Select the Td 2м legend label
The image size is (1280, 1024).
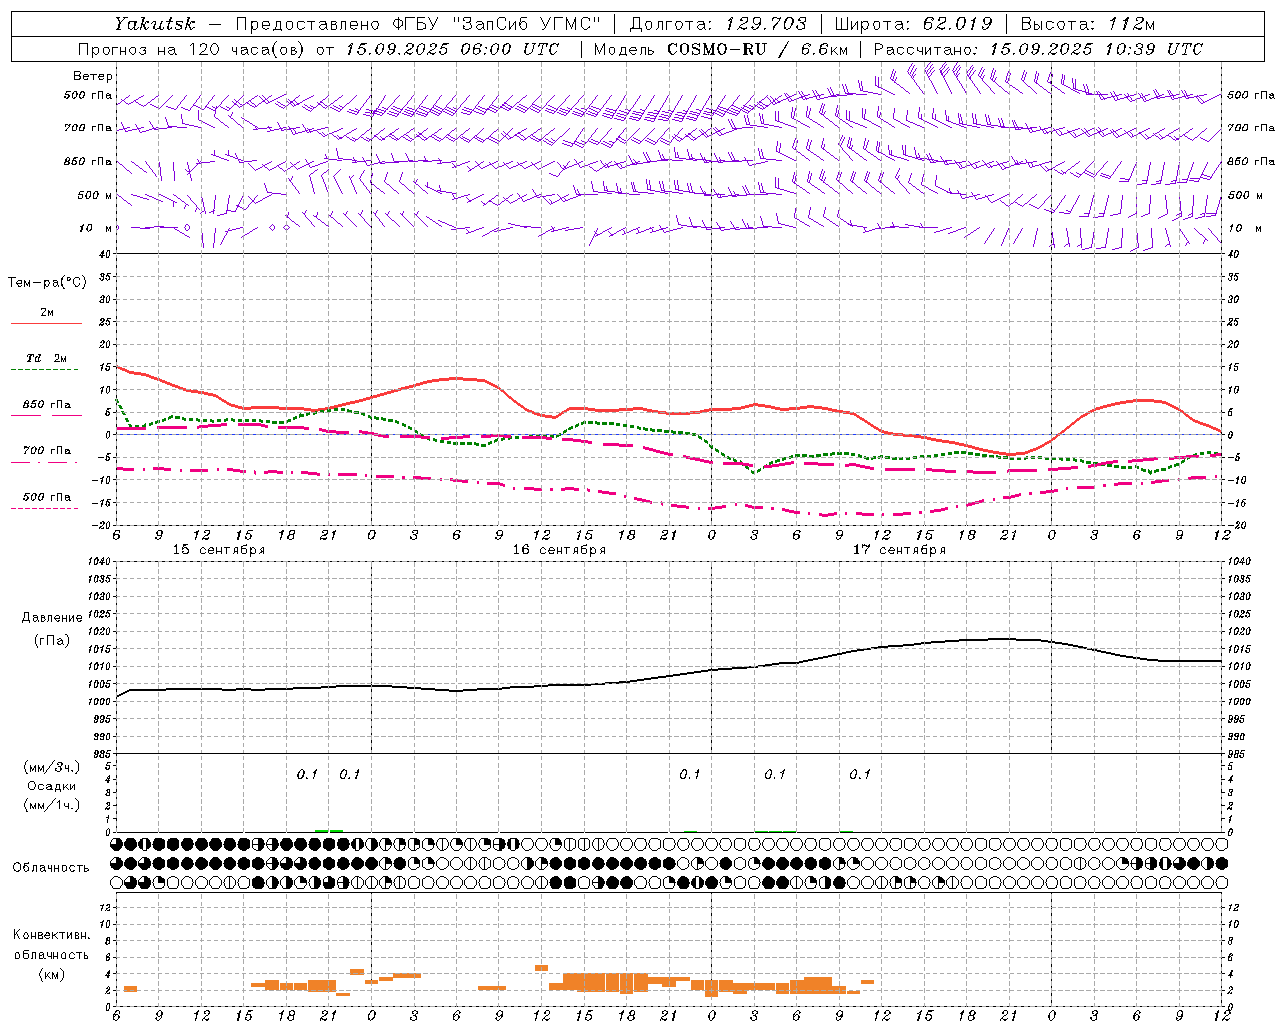coord(46,358)
